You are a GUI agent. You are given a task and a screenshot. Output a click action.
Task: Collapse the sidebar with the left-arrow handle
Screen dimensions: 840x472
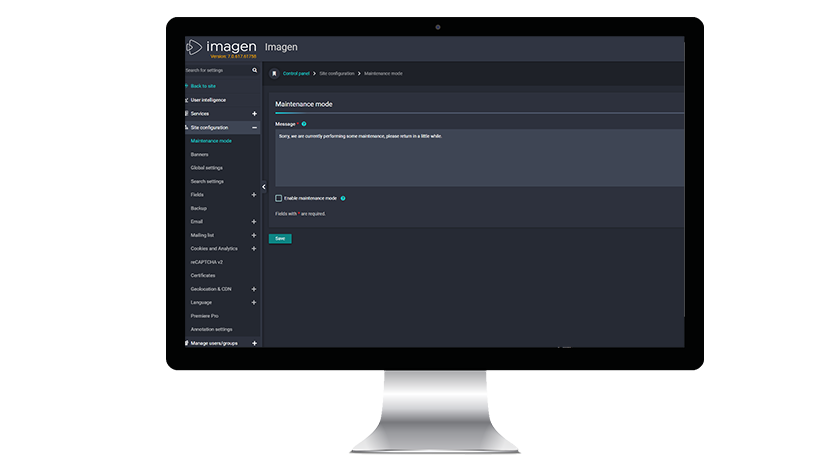point(264,187)
